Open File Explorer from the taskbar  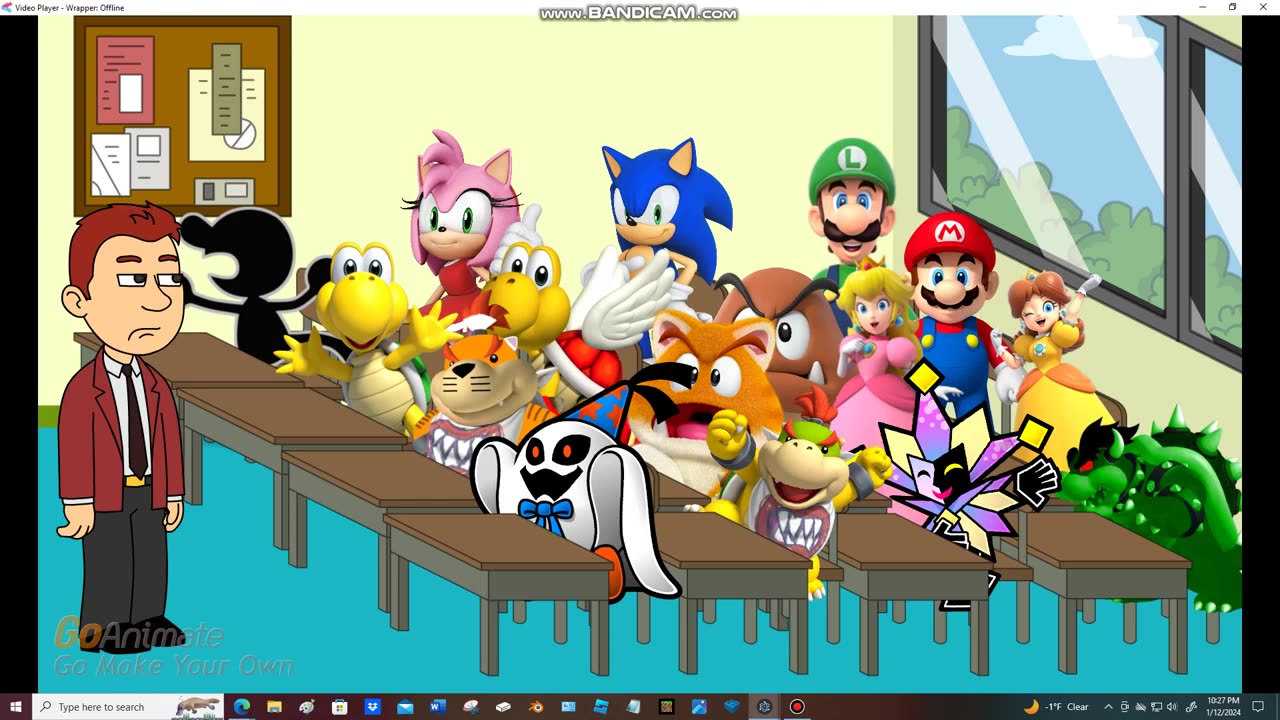[274, 707]
